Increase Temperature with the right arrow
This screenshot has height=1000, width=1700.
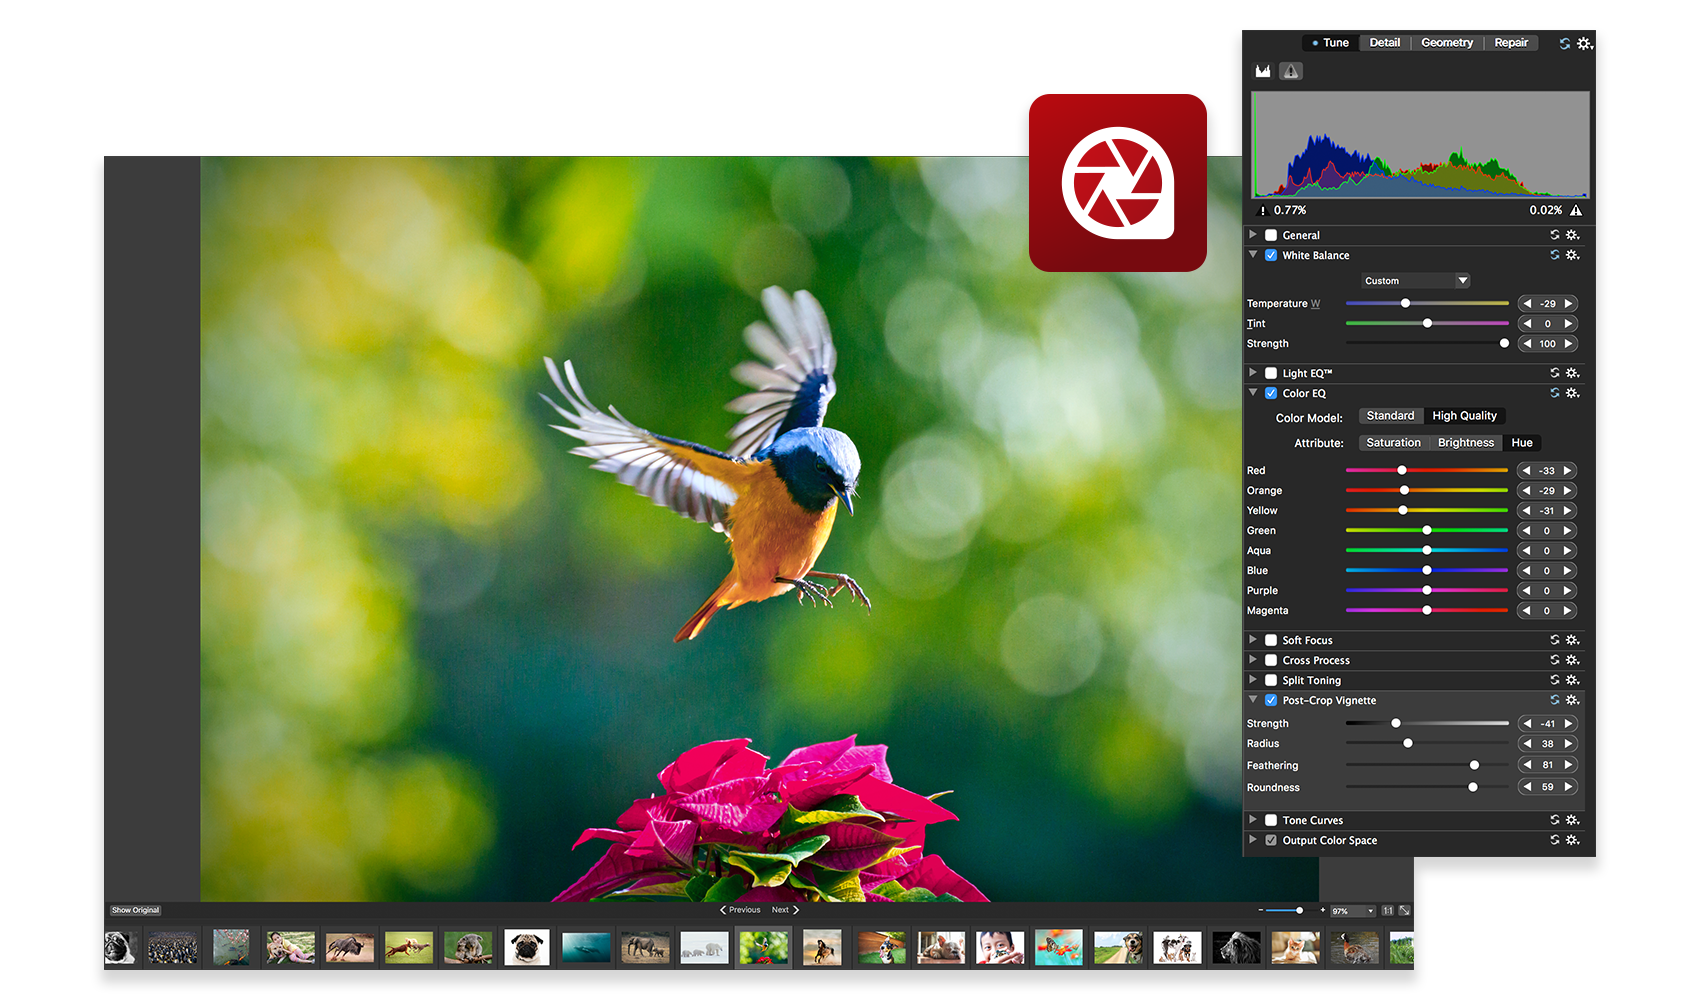[x=1569, y=303]
